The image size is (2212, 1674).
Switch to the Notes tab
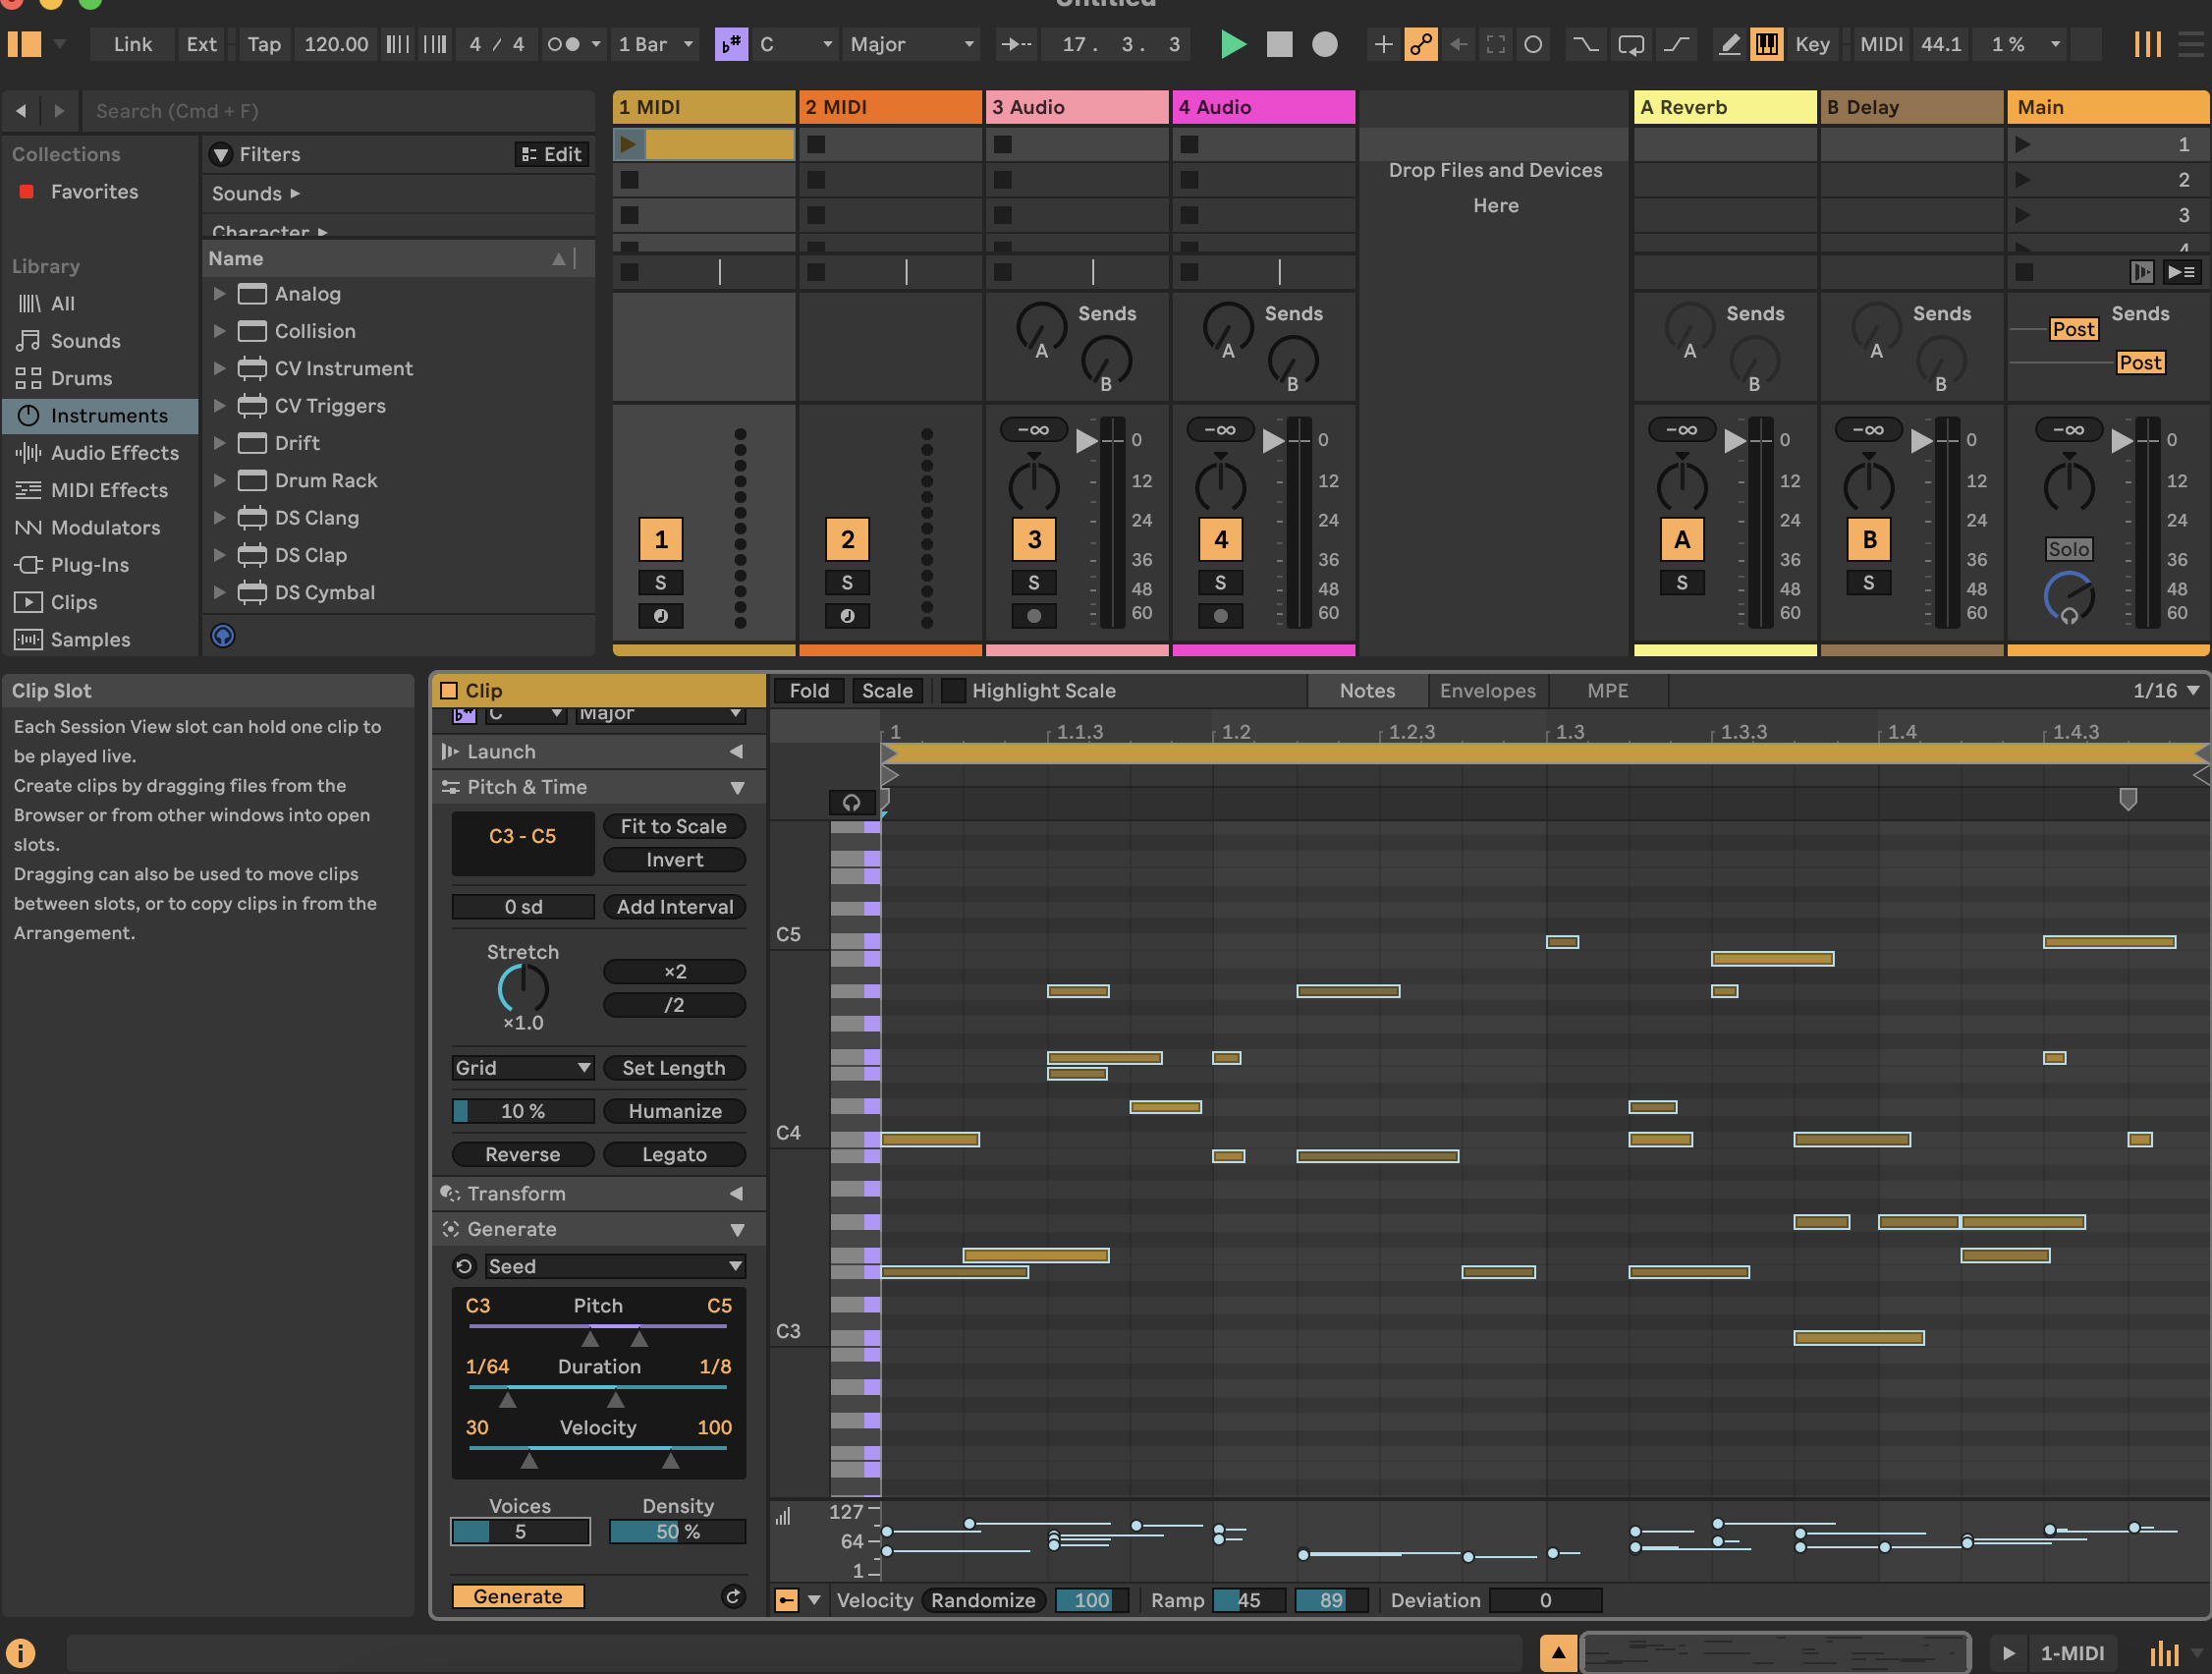click(x=1367, y=690)
